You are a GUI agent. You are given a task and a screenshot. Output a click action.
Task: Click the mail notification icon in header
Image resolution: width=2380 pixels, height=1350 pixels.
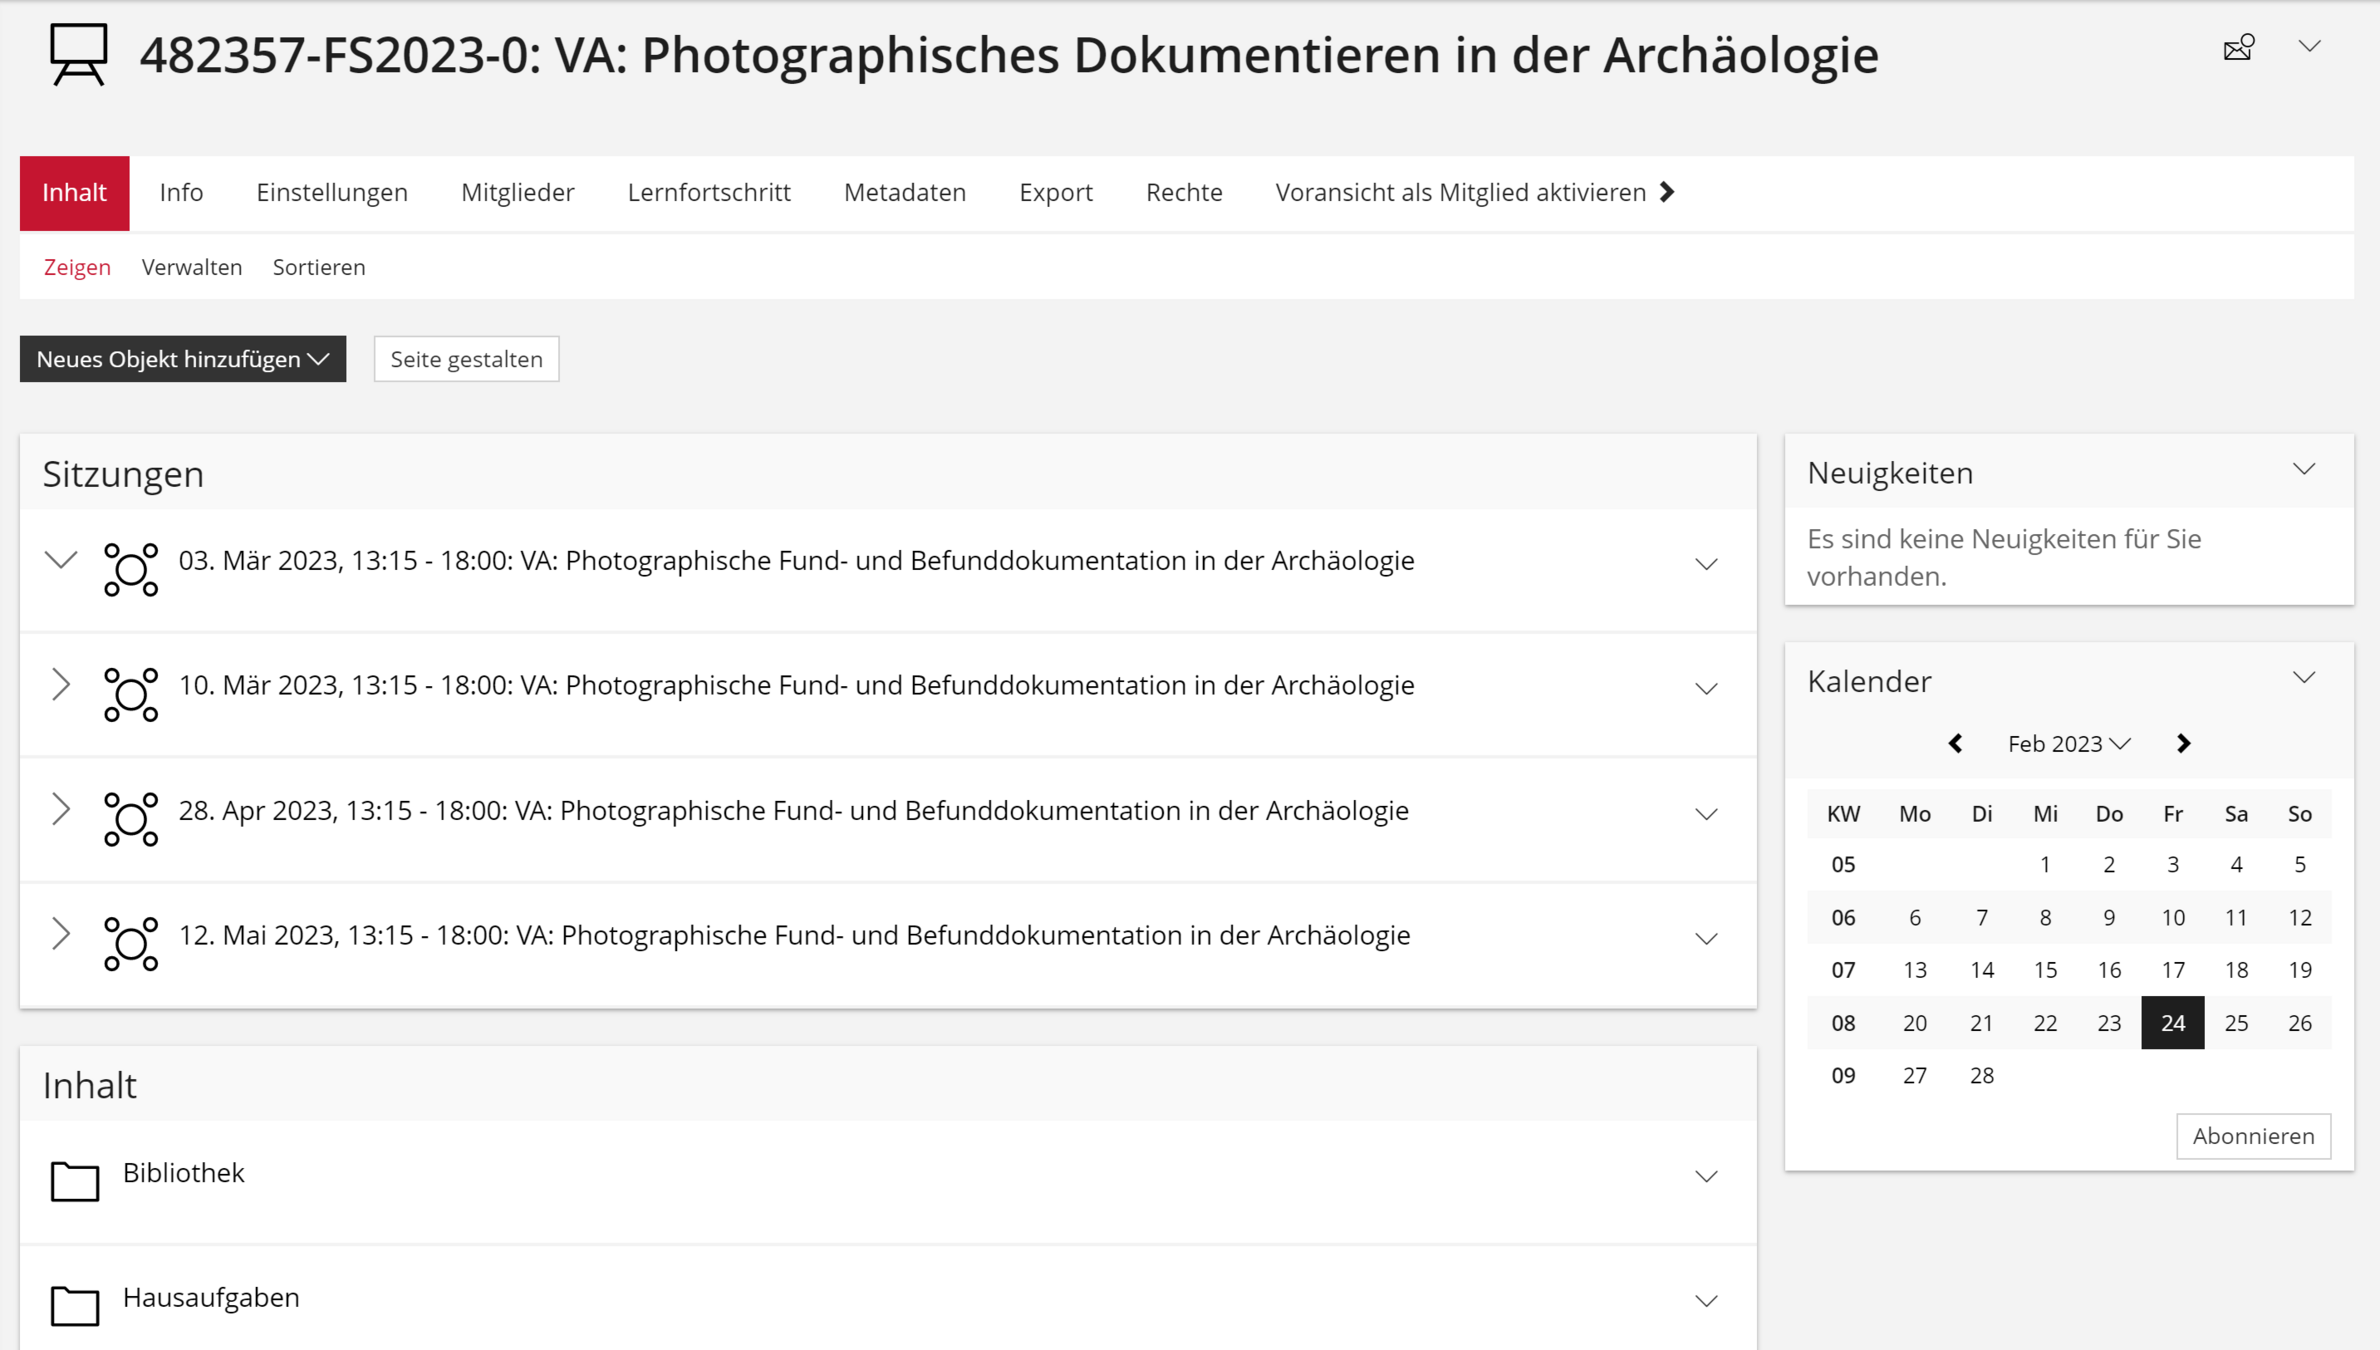(x=2238, y=48)
